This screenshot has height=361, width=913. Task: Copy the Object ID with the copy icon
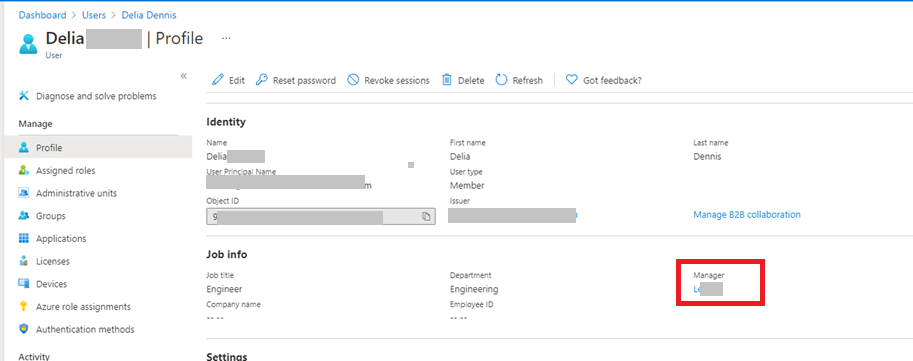point(426,217)
